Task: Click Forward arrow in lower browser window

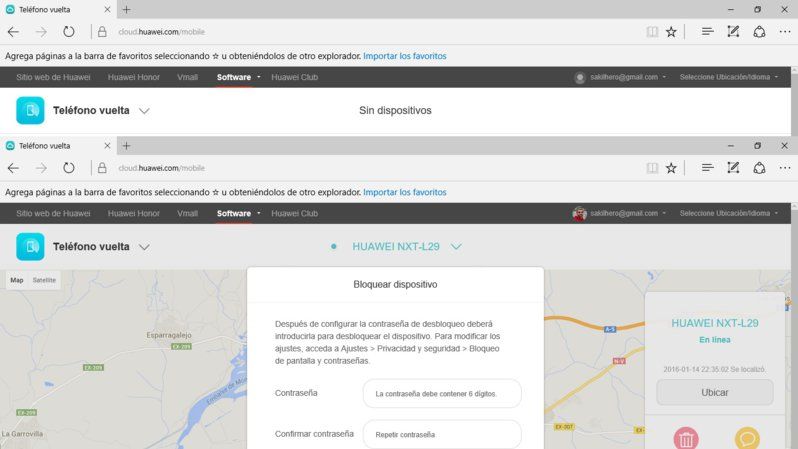Action: pos(41,168)
